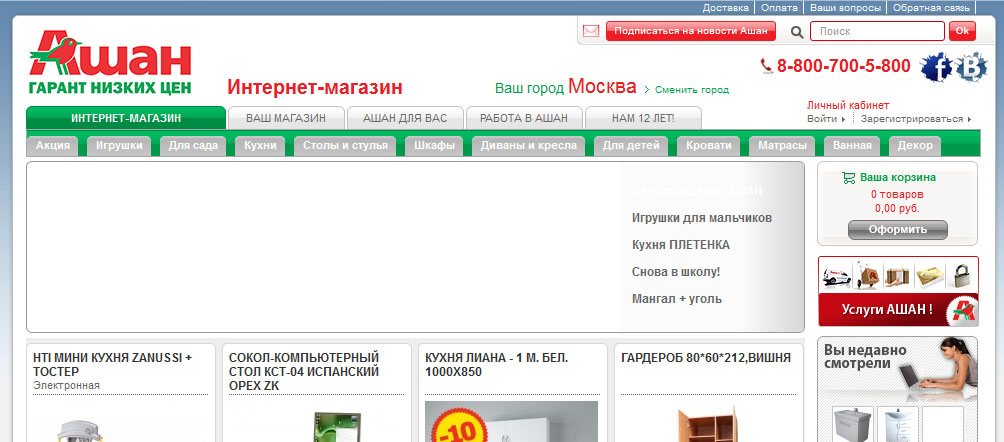The image size is (1004, 442).
Task: Click Сменить город link
Action: [692, 90]
